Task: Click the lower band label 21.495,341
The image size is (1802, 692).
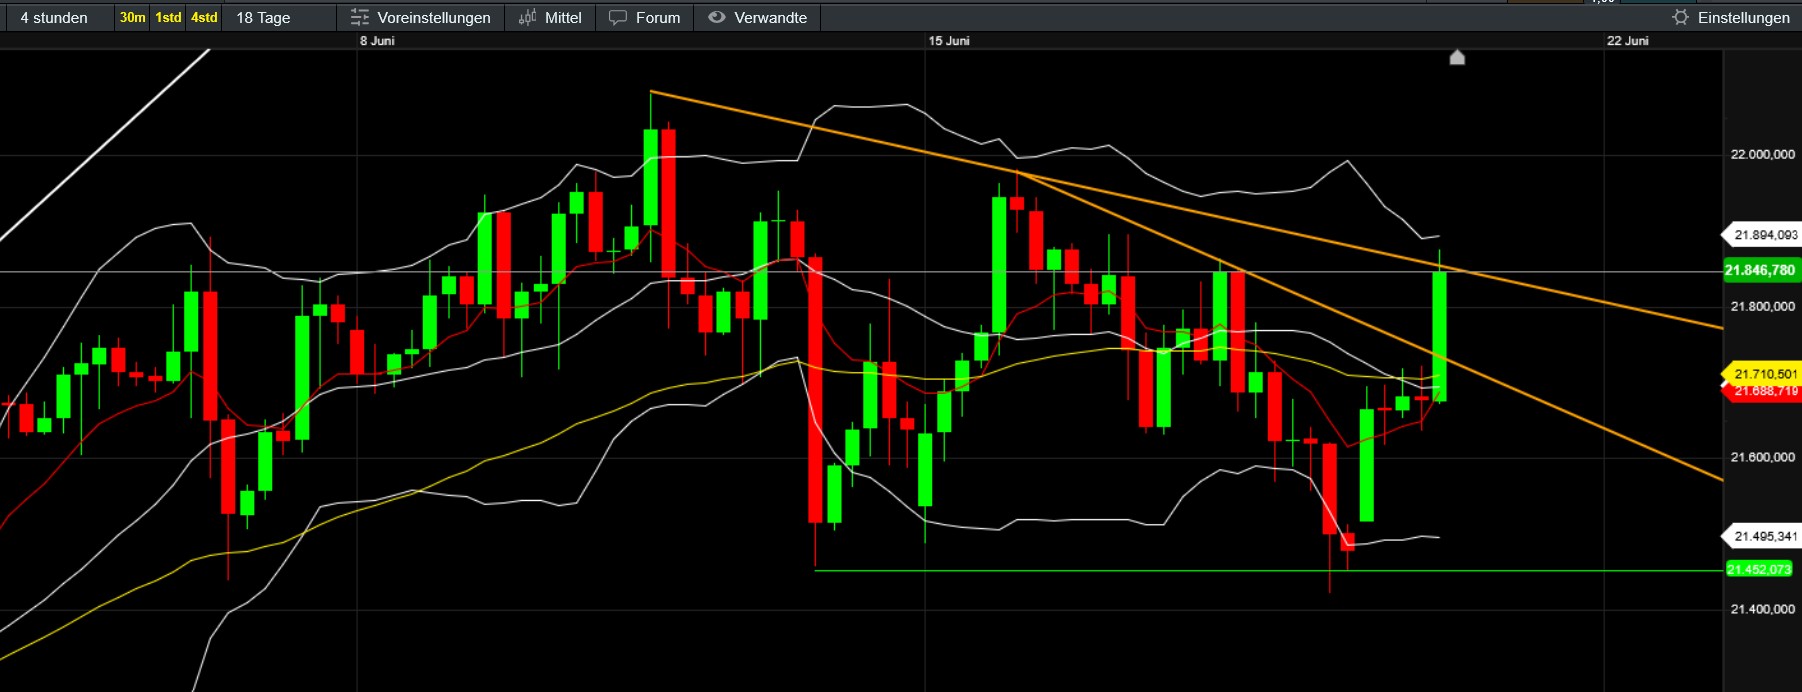Action: pyautogui.click(x=1761, y=537)
